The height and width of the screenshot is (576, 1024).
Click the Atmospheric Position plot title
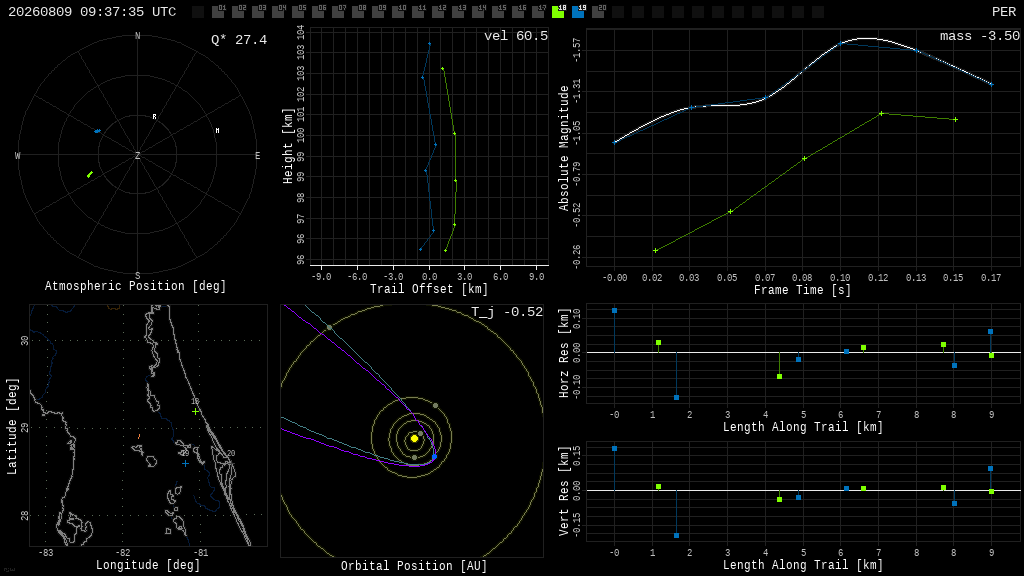coord(135,286)
